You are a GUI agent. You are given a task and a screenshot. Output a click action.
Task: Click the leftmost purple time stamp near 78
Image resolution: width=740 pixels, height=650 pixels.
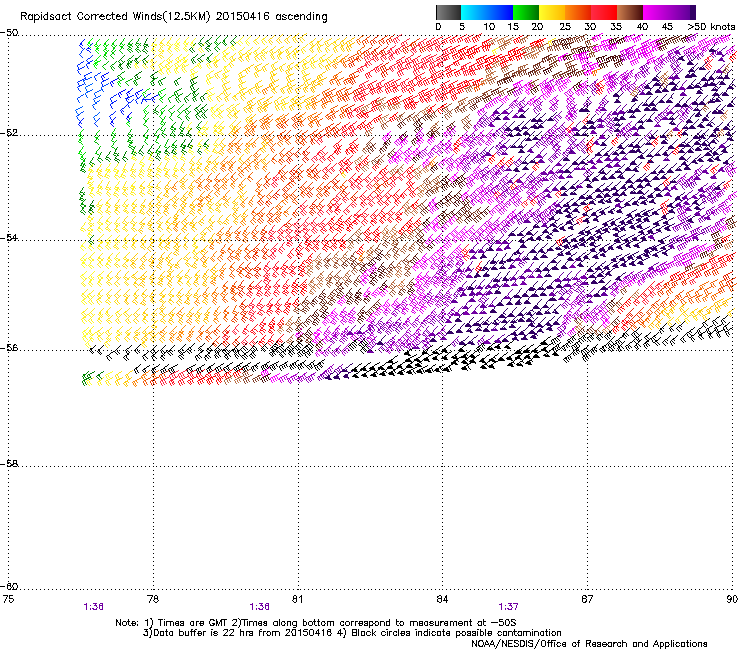point(93,607)
